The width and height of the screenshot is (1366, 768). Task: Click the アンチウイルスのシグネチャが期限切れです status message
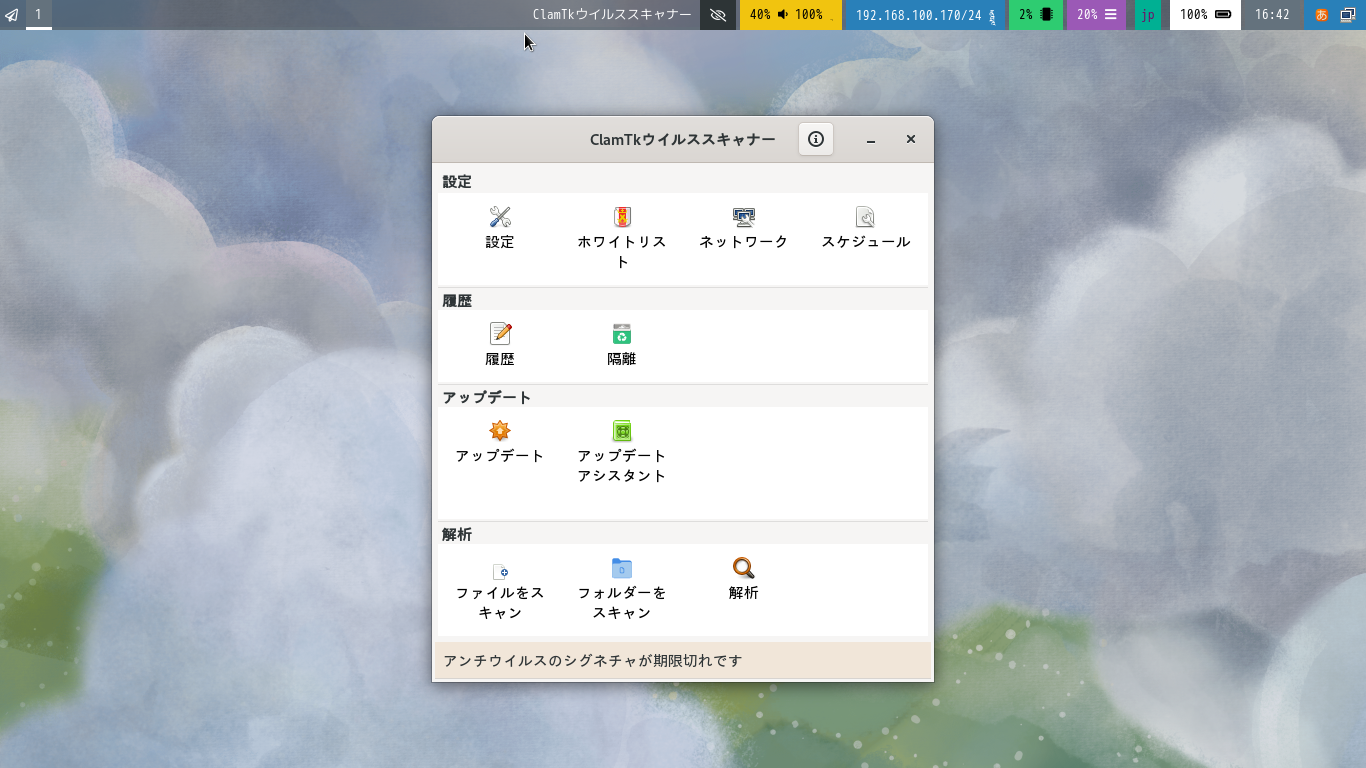593,661
